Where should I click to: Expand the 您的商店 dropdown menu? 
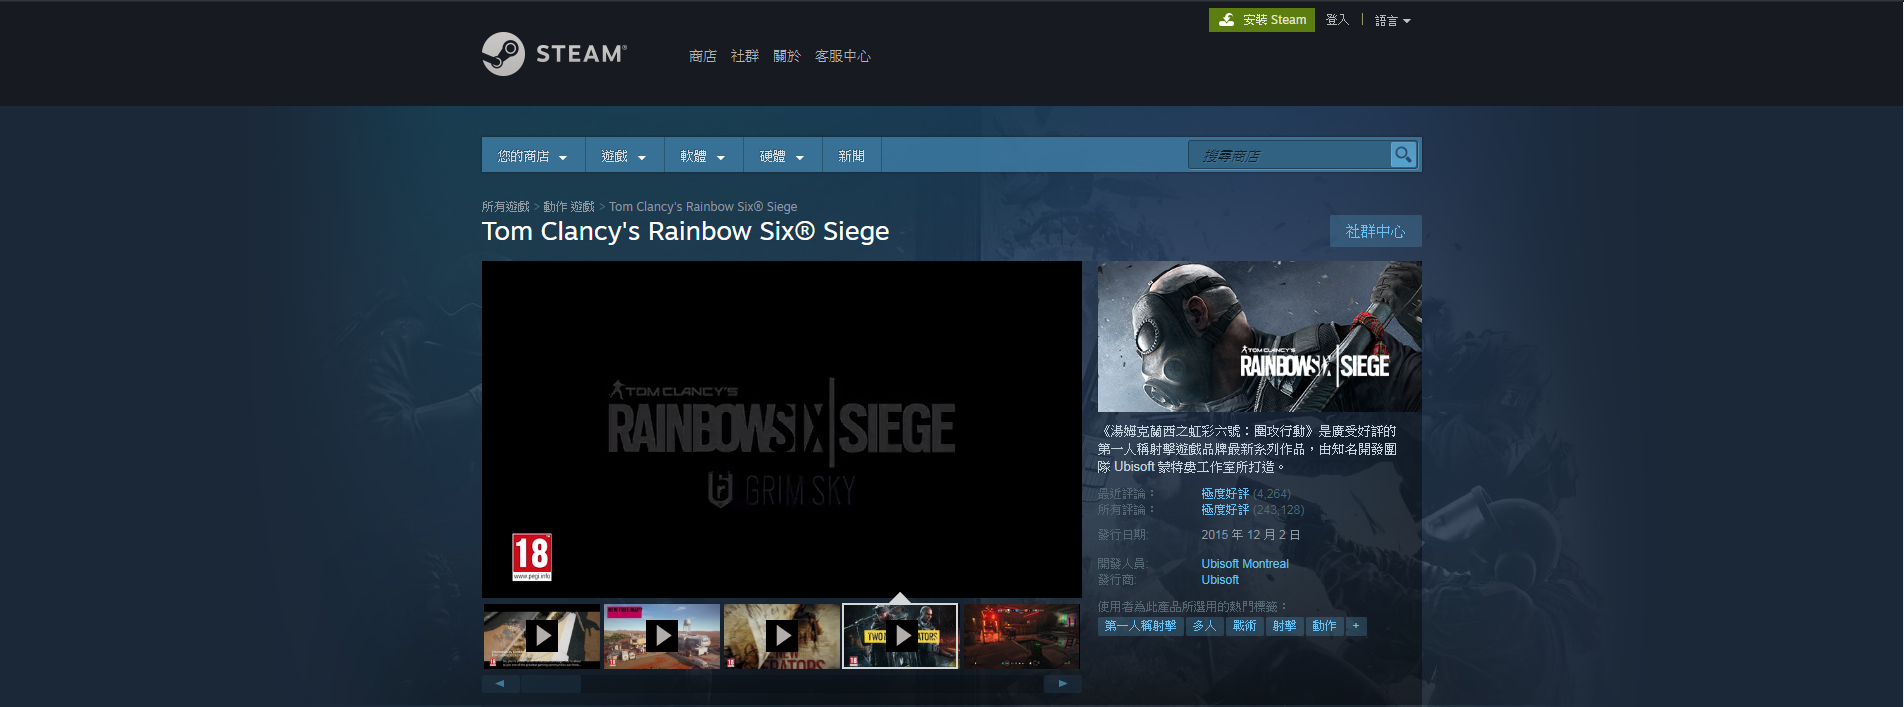coord(533,156)
